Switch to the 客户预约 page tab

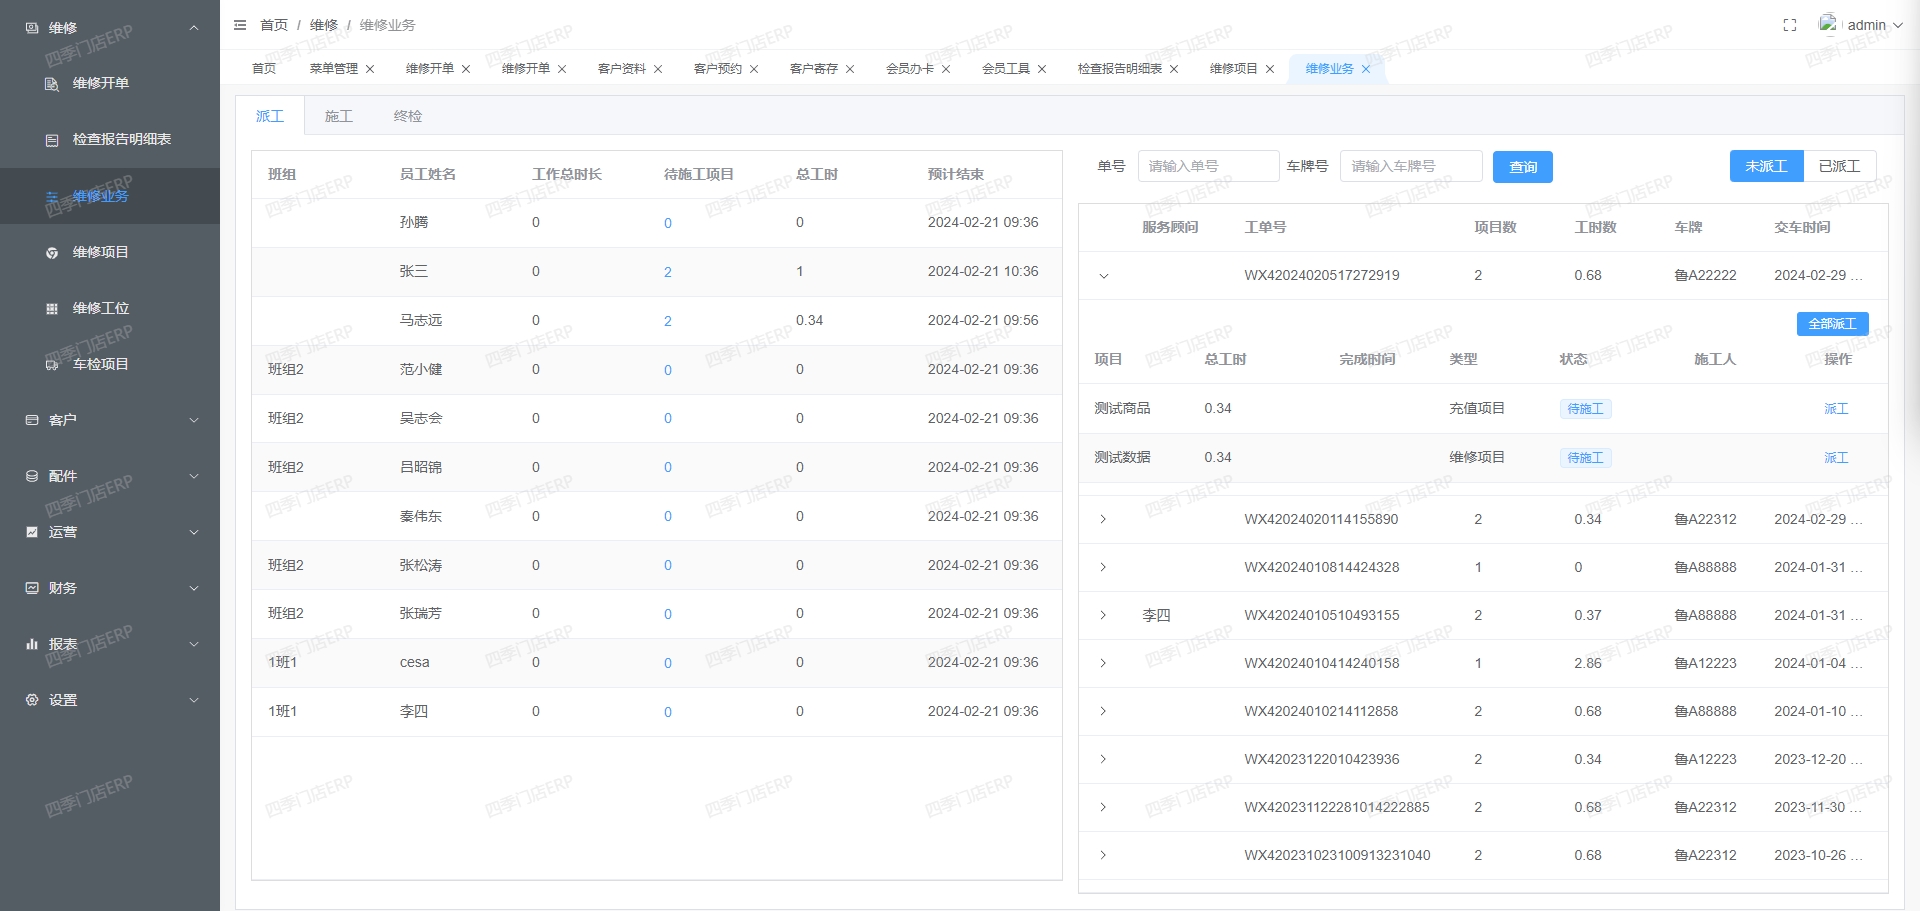pyautogui.click(x=718, y=69)
